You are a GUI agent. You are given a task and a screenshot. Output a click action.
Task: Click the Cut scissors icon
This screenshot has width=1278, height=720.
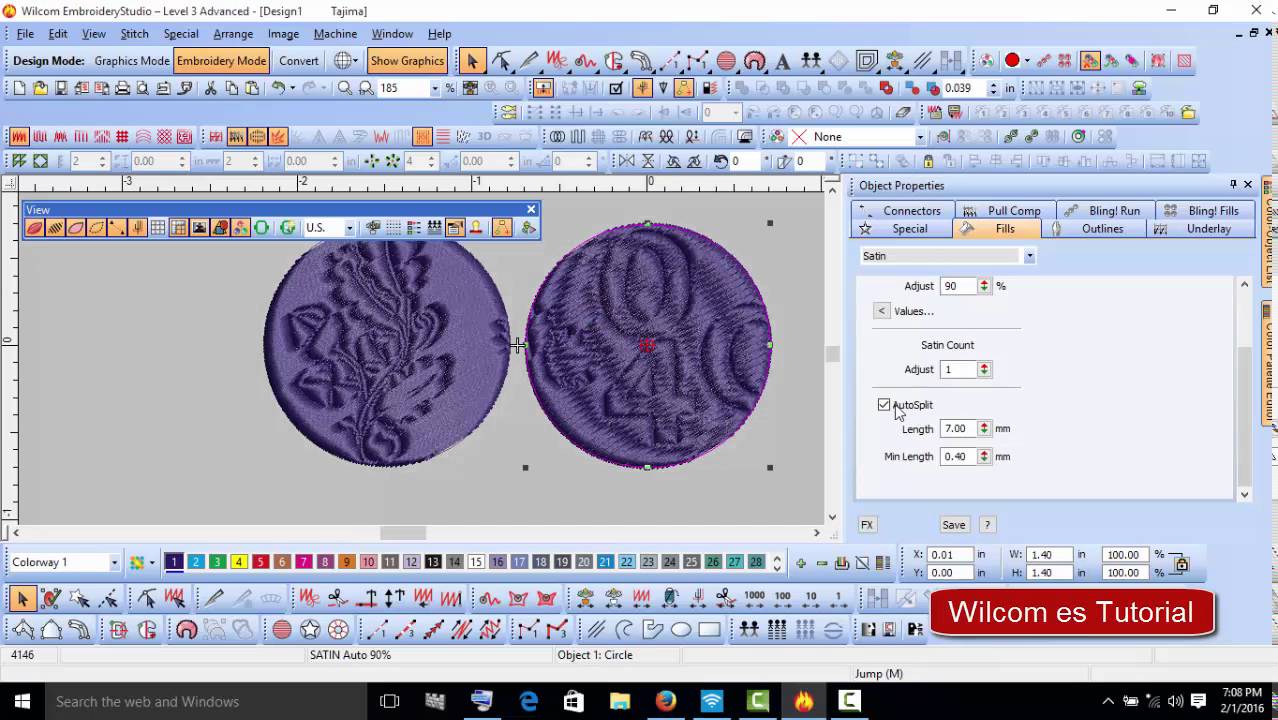pos(210,88)
